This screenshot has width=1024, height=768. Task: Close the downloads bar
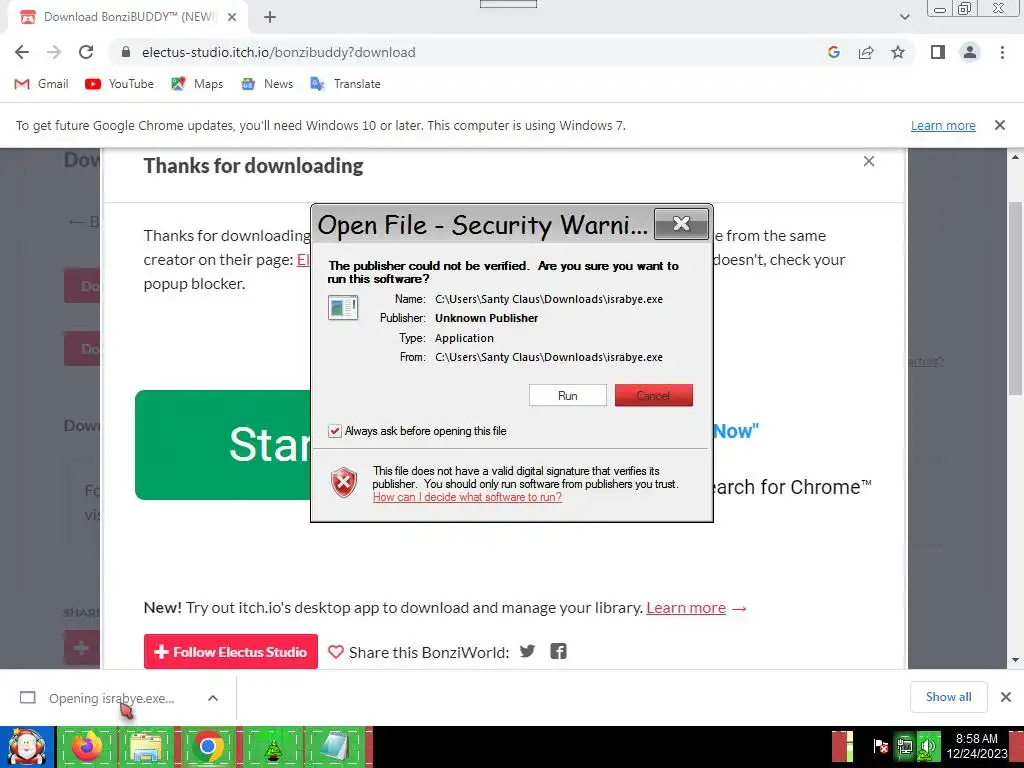click(x=1006, y=697)
